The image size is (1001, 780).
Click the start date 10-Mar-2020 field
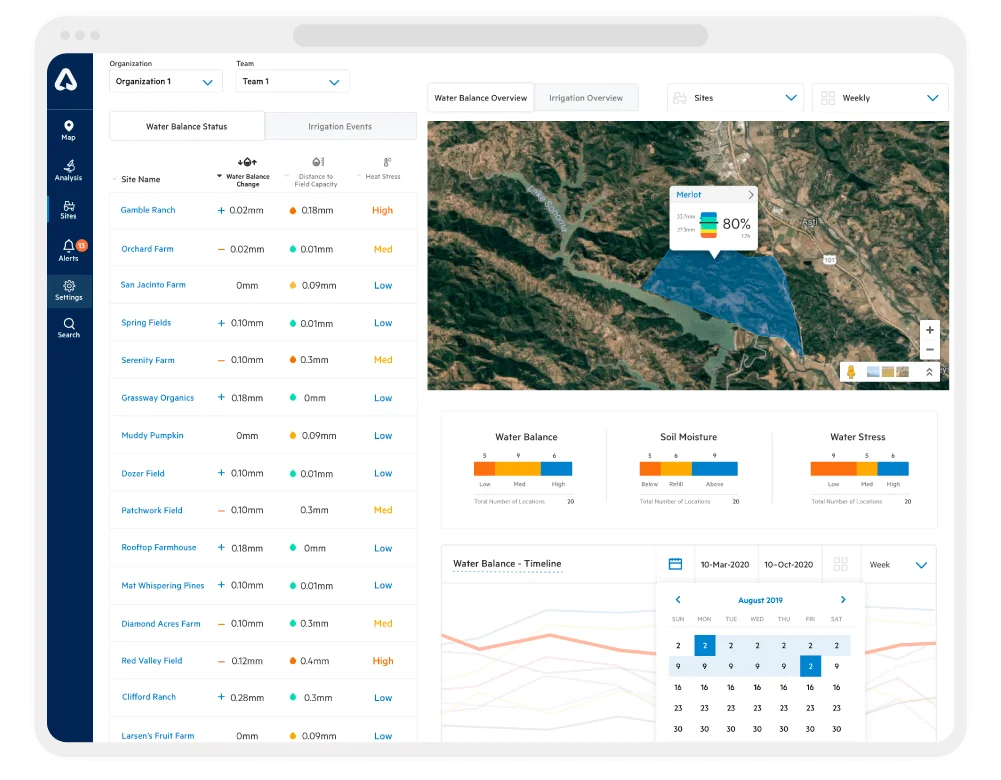(725, 565)
